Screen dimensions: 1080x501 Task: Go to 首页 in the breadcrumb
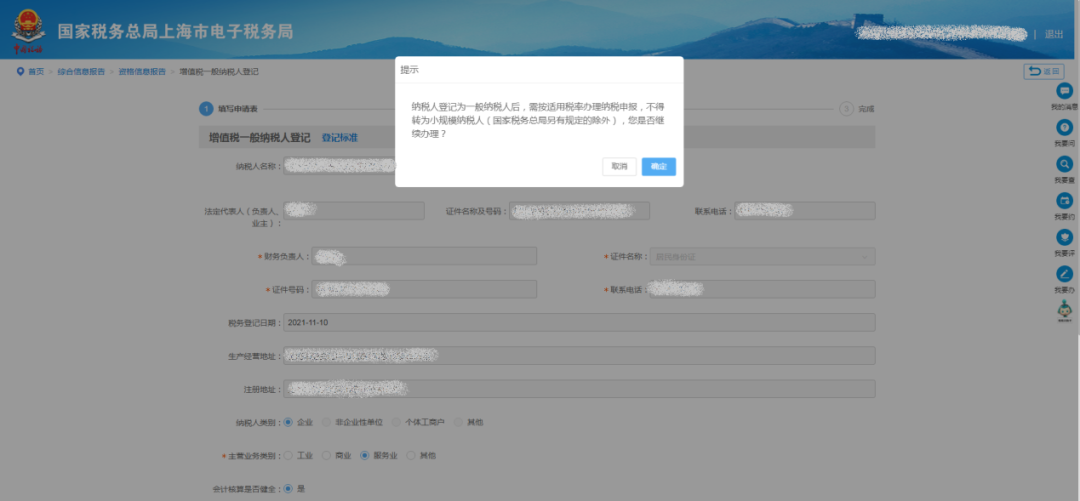click(x=35, y=72)
